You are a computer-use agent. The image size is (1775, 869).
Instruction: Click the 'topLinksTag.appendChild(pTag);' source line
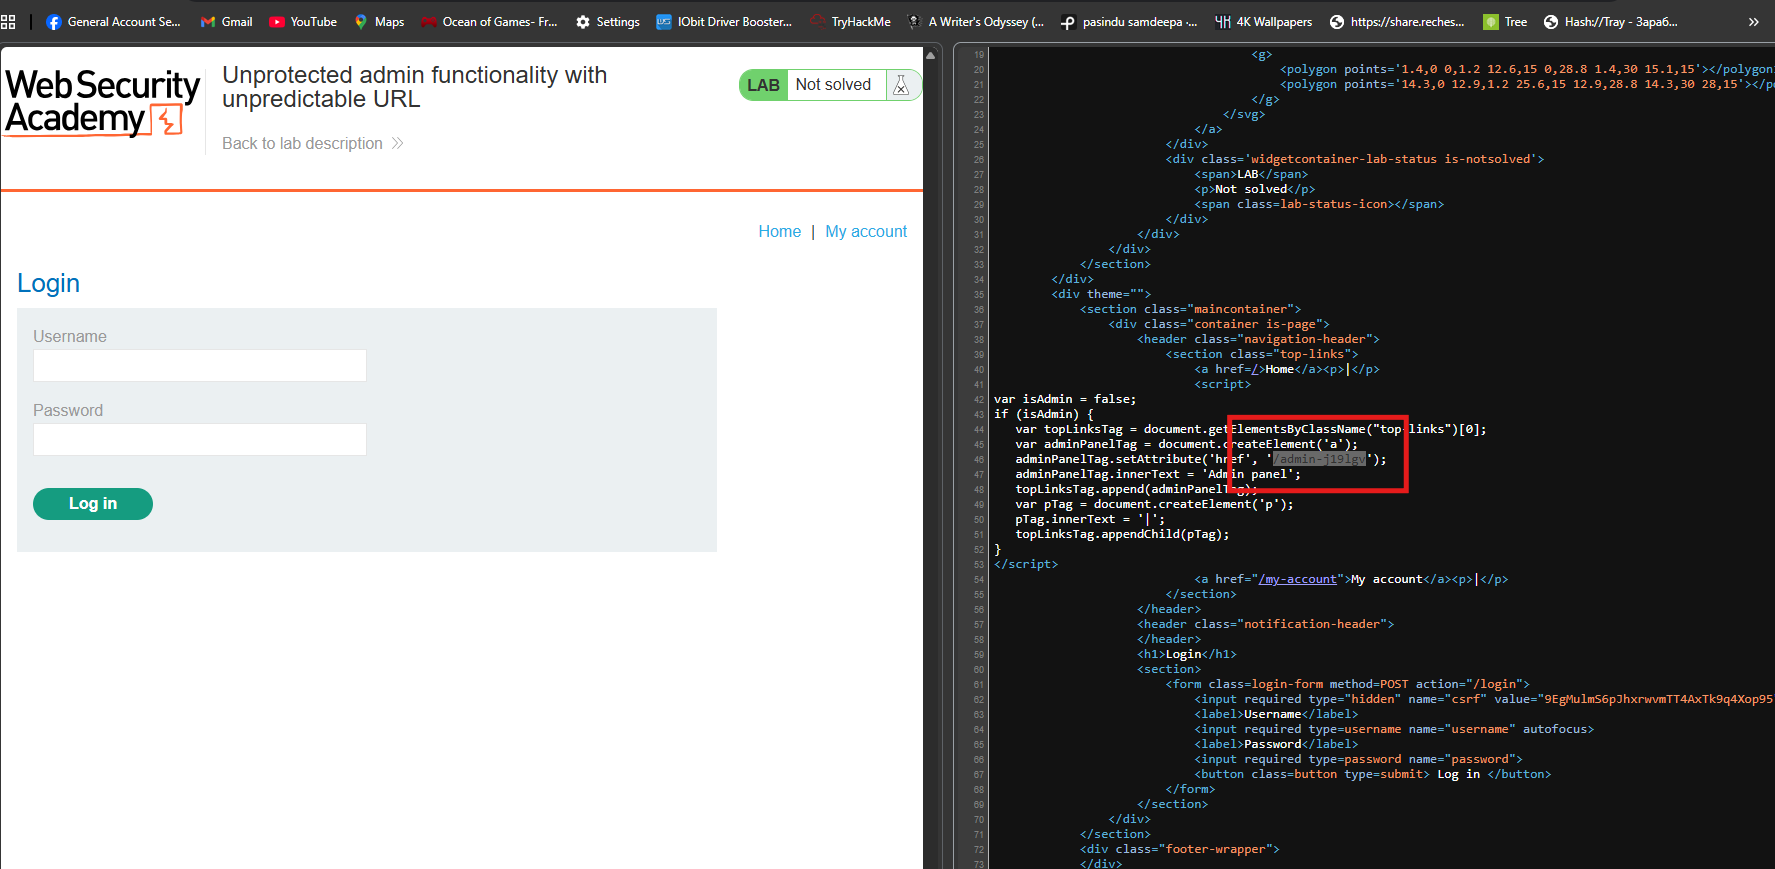[1122, 534]
